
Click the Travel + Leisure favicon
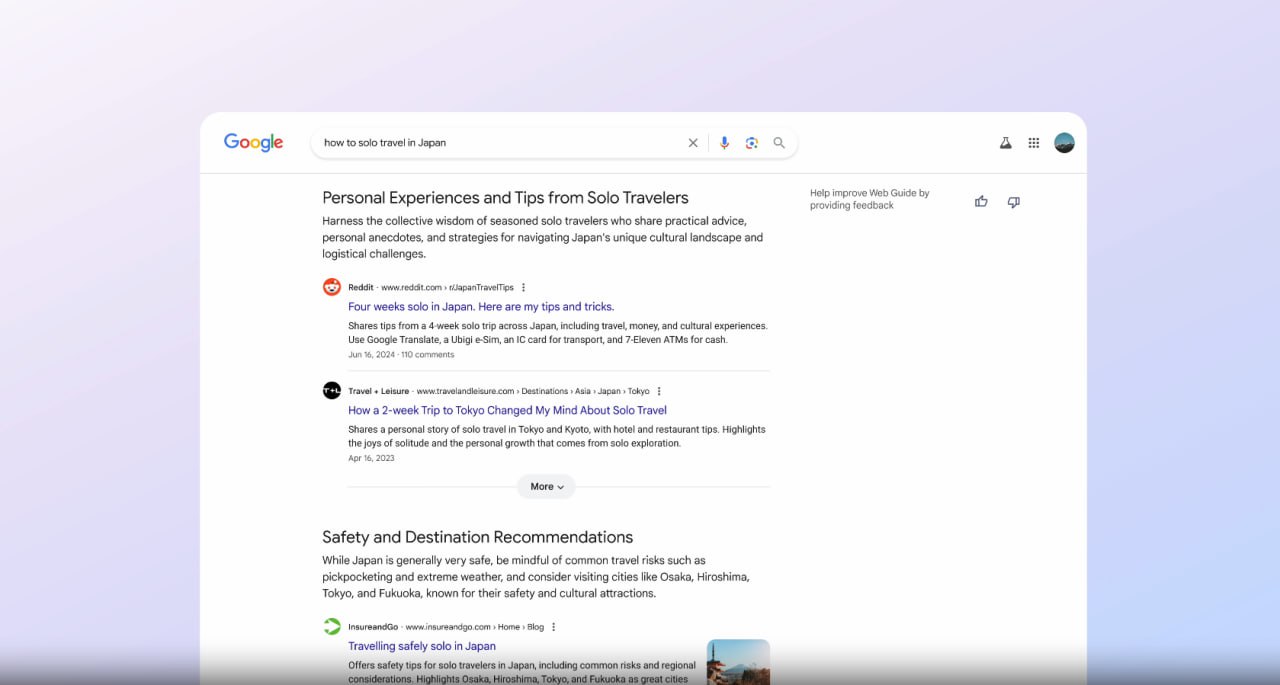pyautogui.click(x=332, y=391)
